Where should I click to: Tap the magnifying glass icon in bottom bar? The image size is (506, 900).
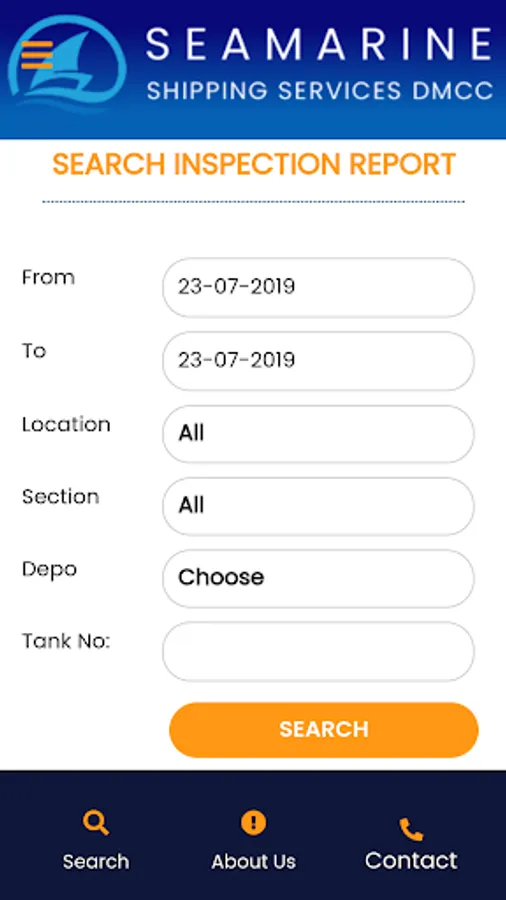click(x=96, y=823)
